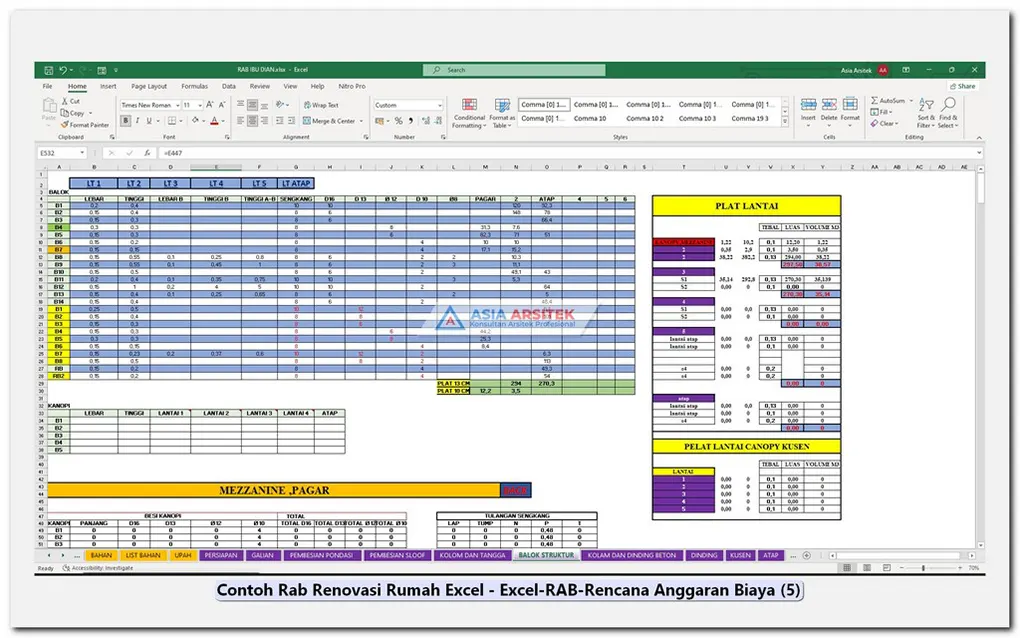Open the font size dropdown
Viewport: 1020px width, 638px height.
(x=200, y=105)
